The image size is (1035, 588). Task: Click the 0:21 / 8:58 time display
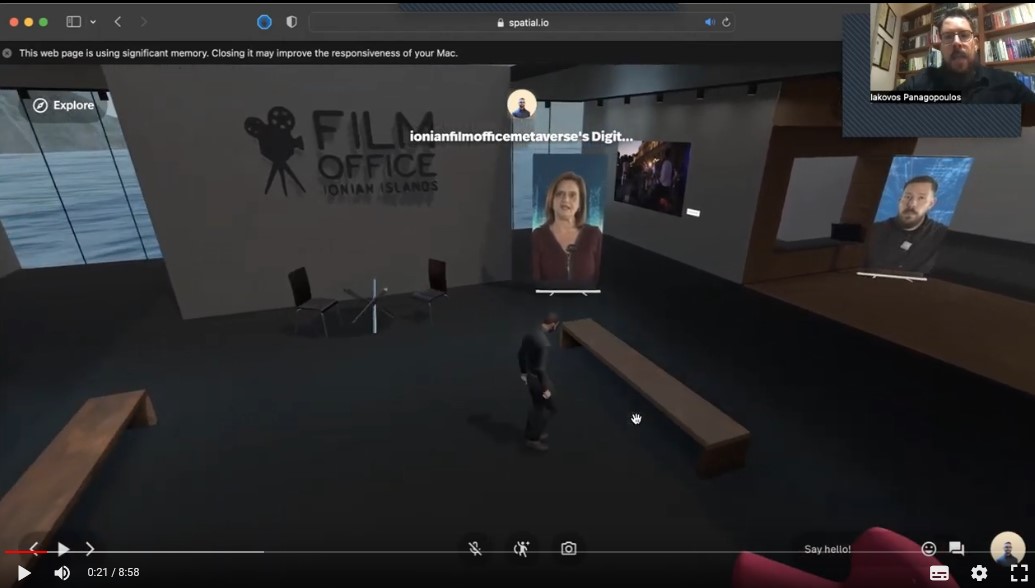coord(114,573)
